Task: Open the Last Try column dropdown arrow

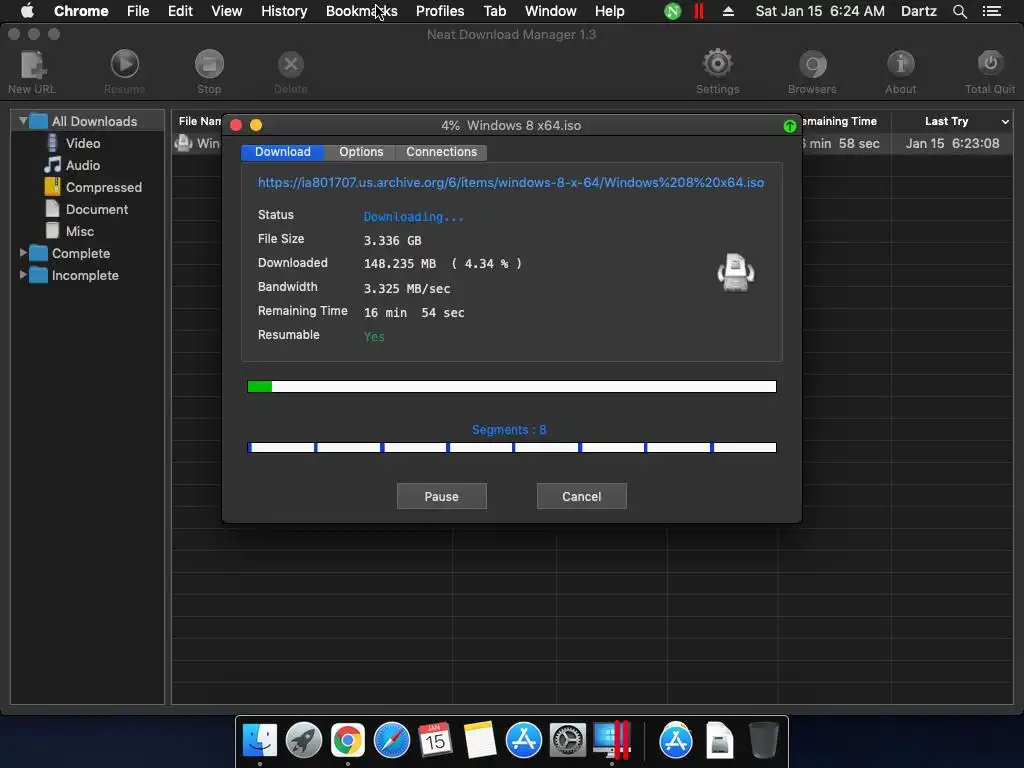Action: (1004, 121)
